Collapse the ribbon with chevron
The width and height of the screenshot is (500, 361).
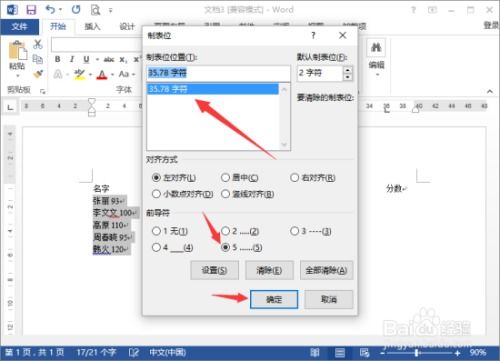point(490,91)
